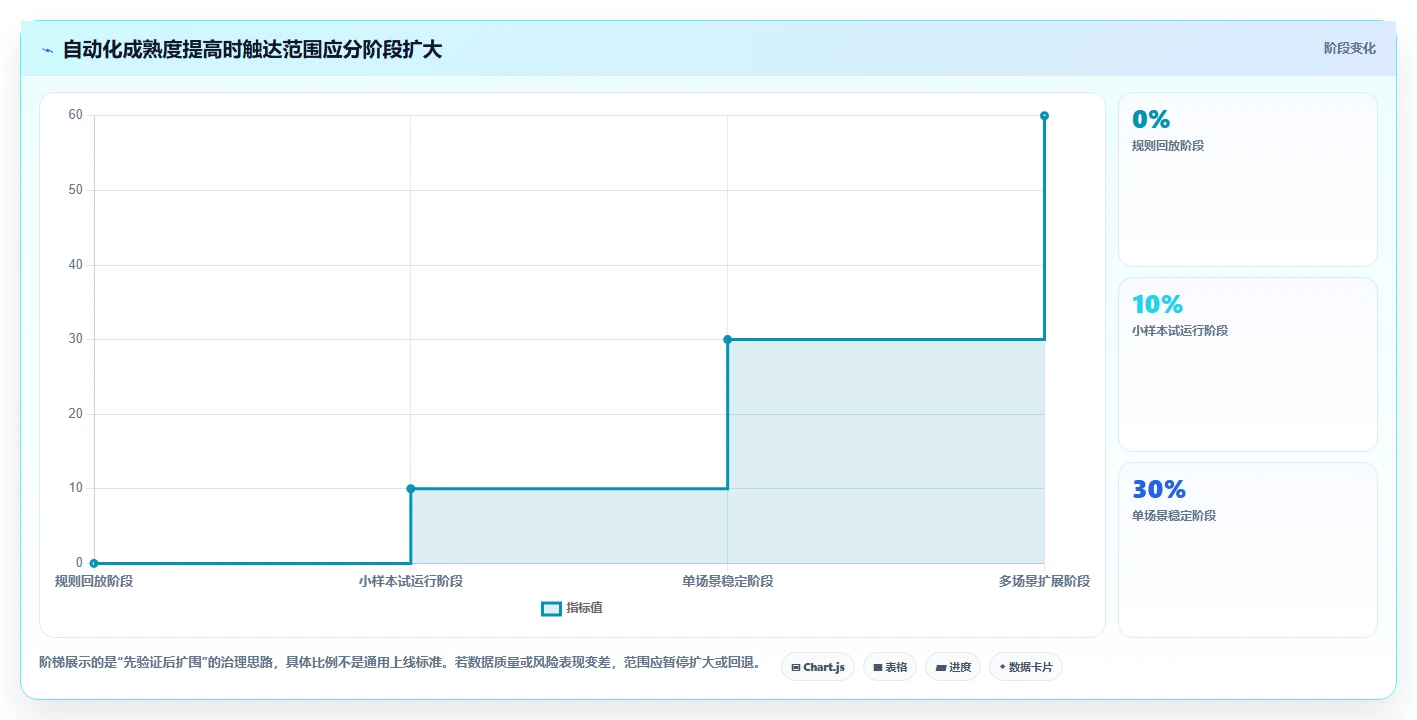This screenshot has height=720, width=1417.
Task: Click the 阶段变化 label in header
Action: point(1350,48)
